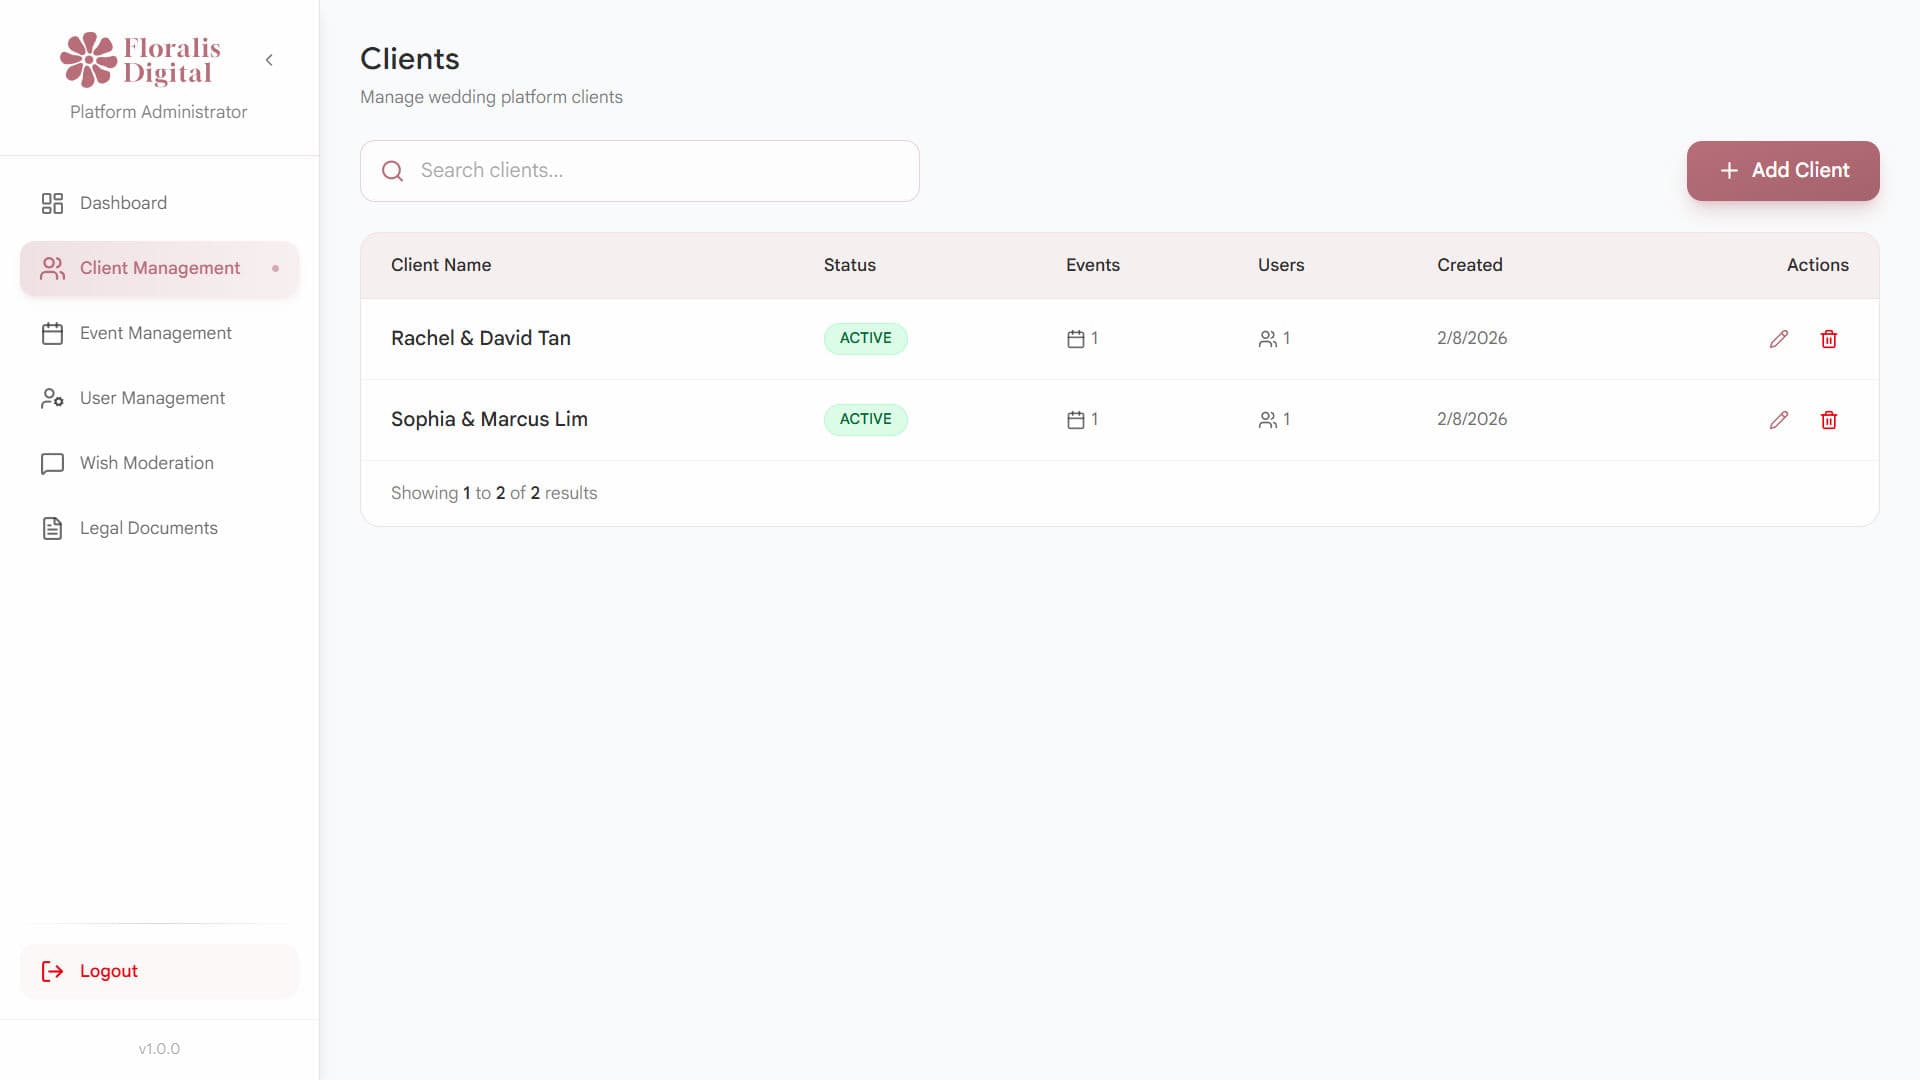Image resolution: width=1920 pixels, height=1080 pixels.
Task: Click the Events column header
Action: click(1093, 265)
